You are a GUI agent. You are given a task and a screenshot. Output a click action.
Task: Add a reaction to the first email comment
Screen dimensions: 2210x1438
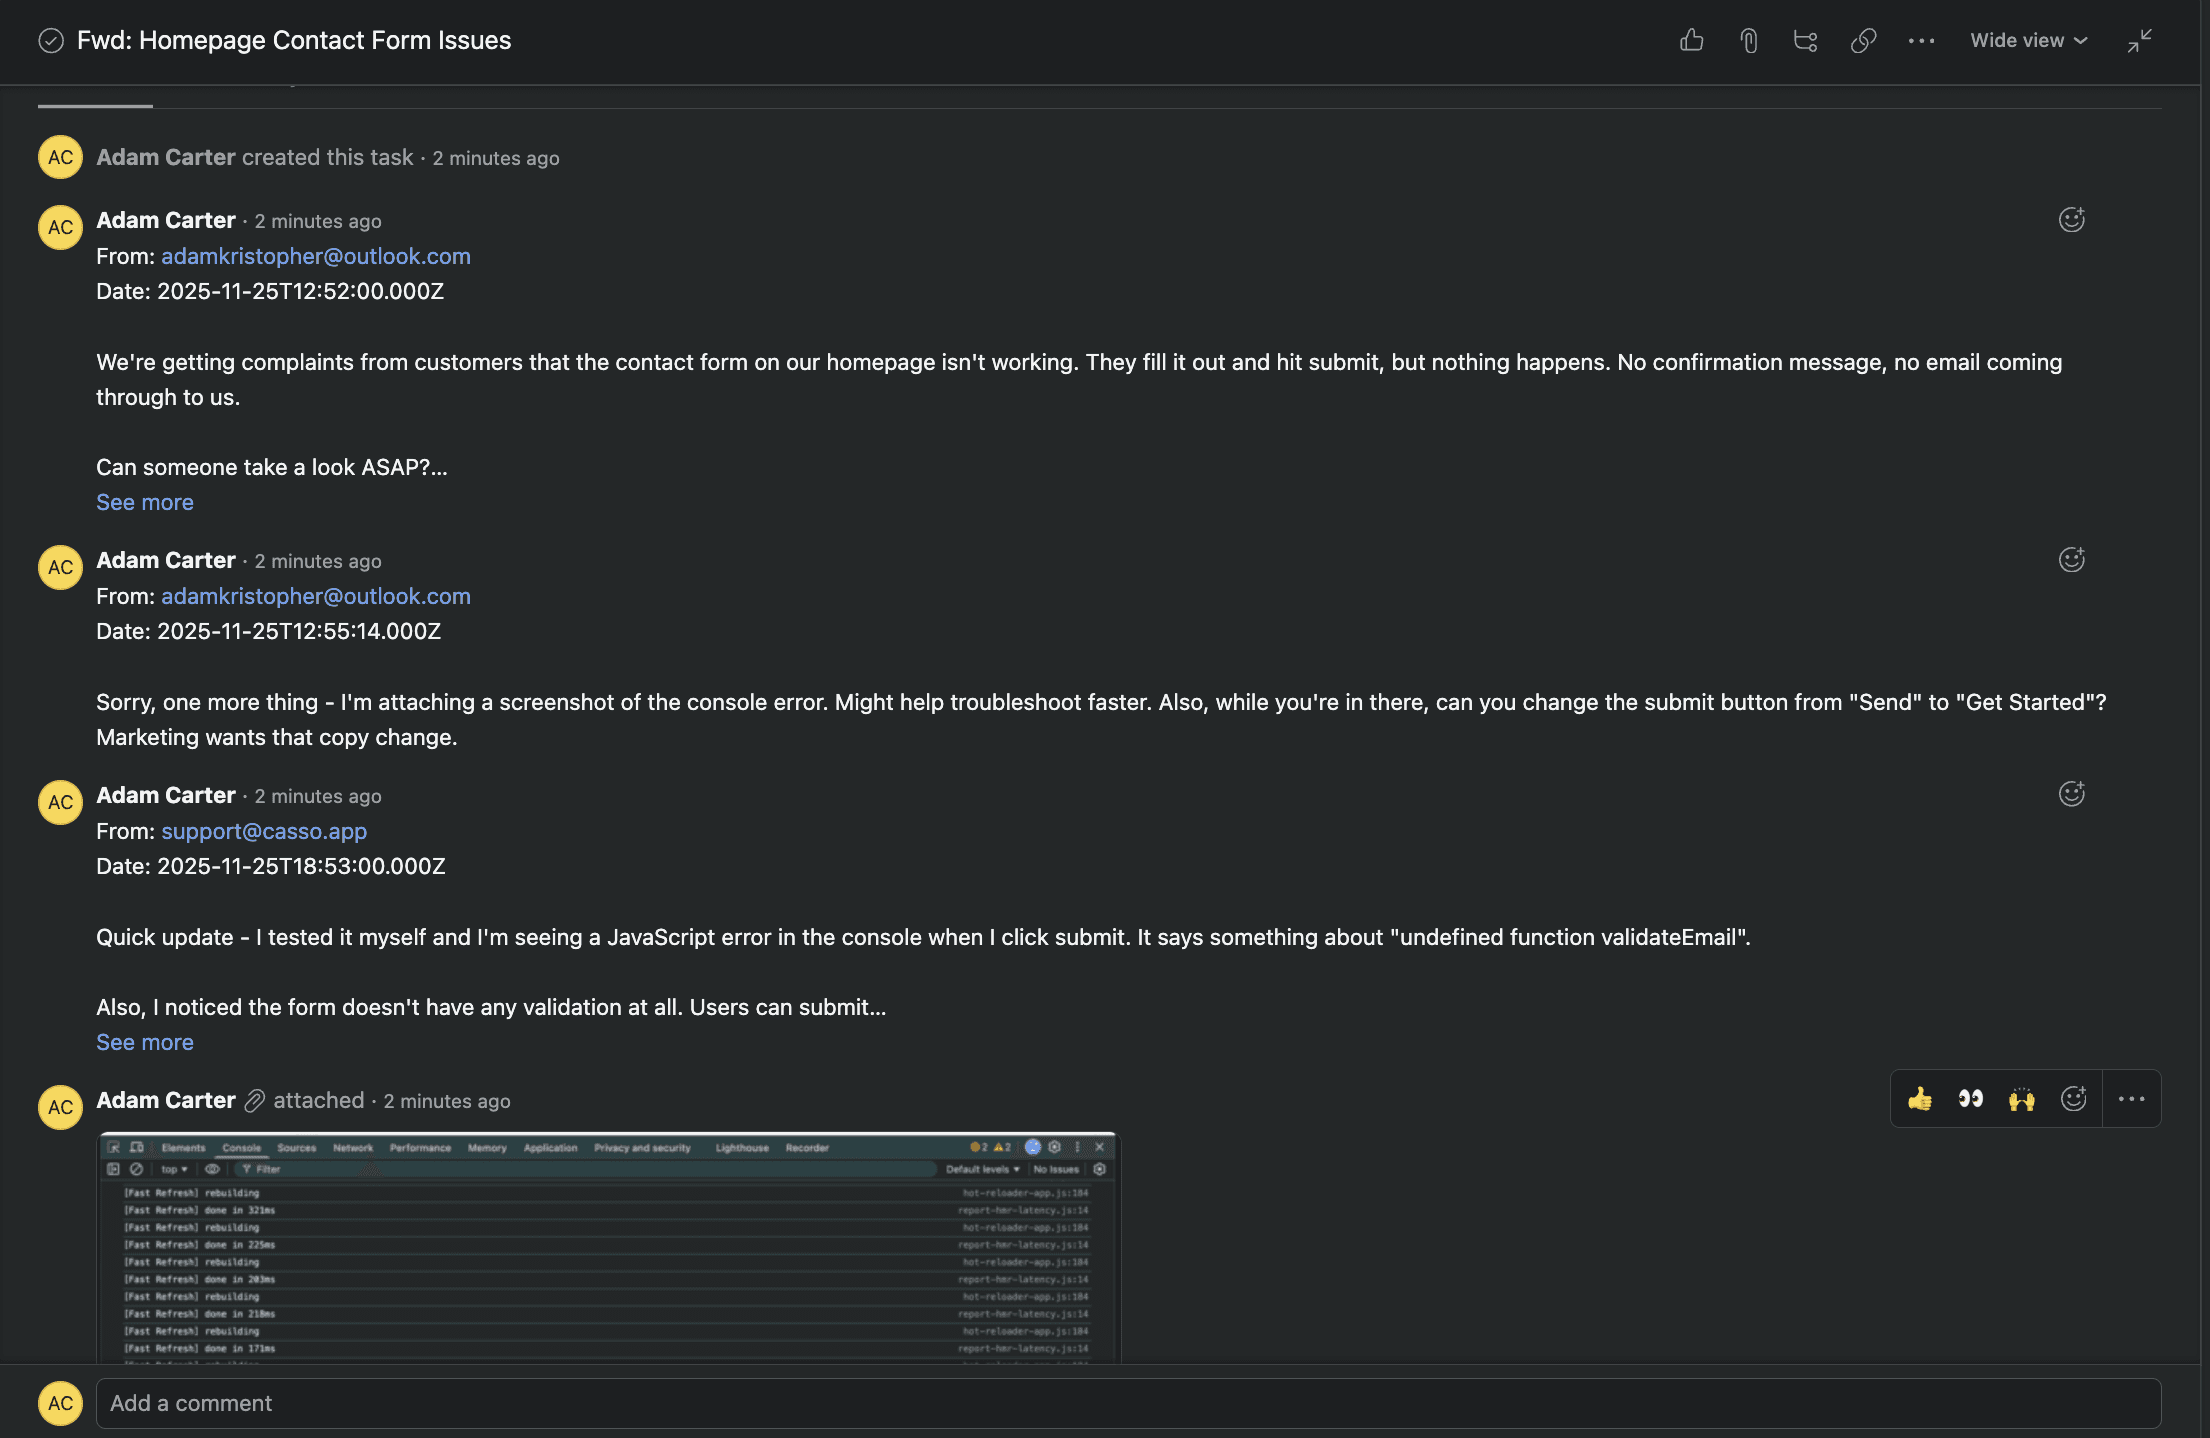2072,219
